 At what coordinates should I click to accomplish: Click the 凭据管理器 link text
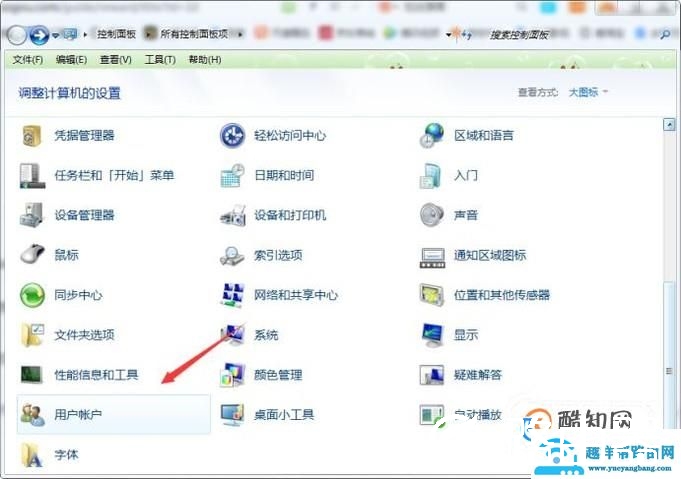tap(84, 135)
